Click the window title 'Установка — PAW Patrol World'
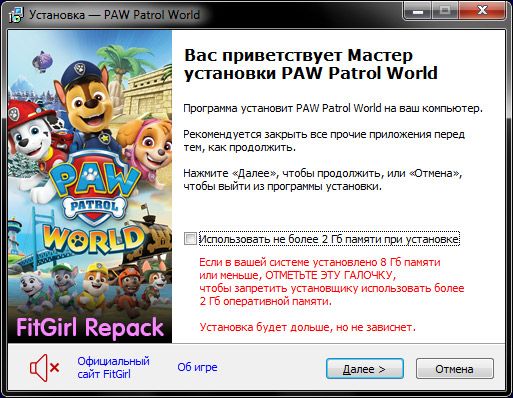 [114, 15]
